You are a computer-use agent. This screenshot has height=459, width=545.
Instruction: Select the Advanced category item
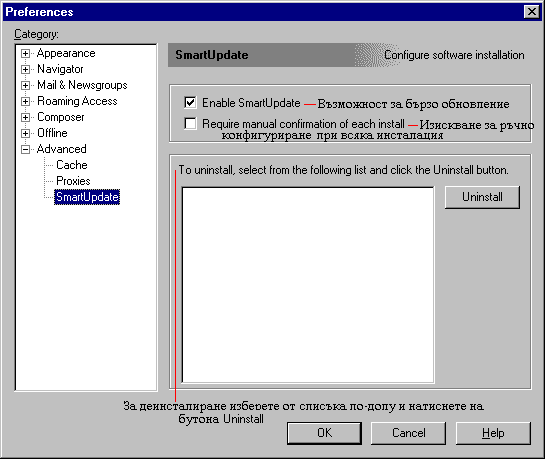[x=62, y=149]
